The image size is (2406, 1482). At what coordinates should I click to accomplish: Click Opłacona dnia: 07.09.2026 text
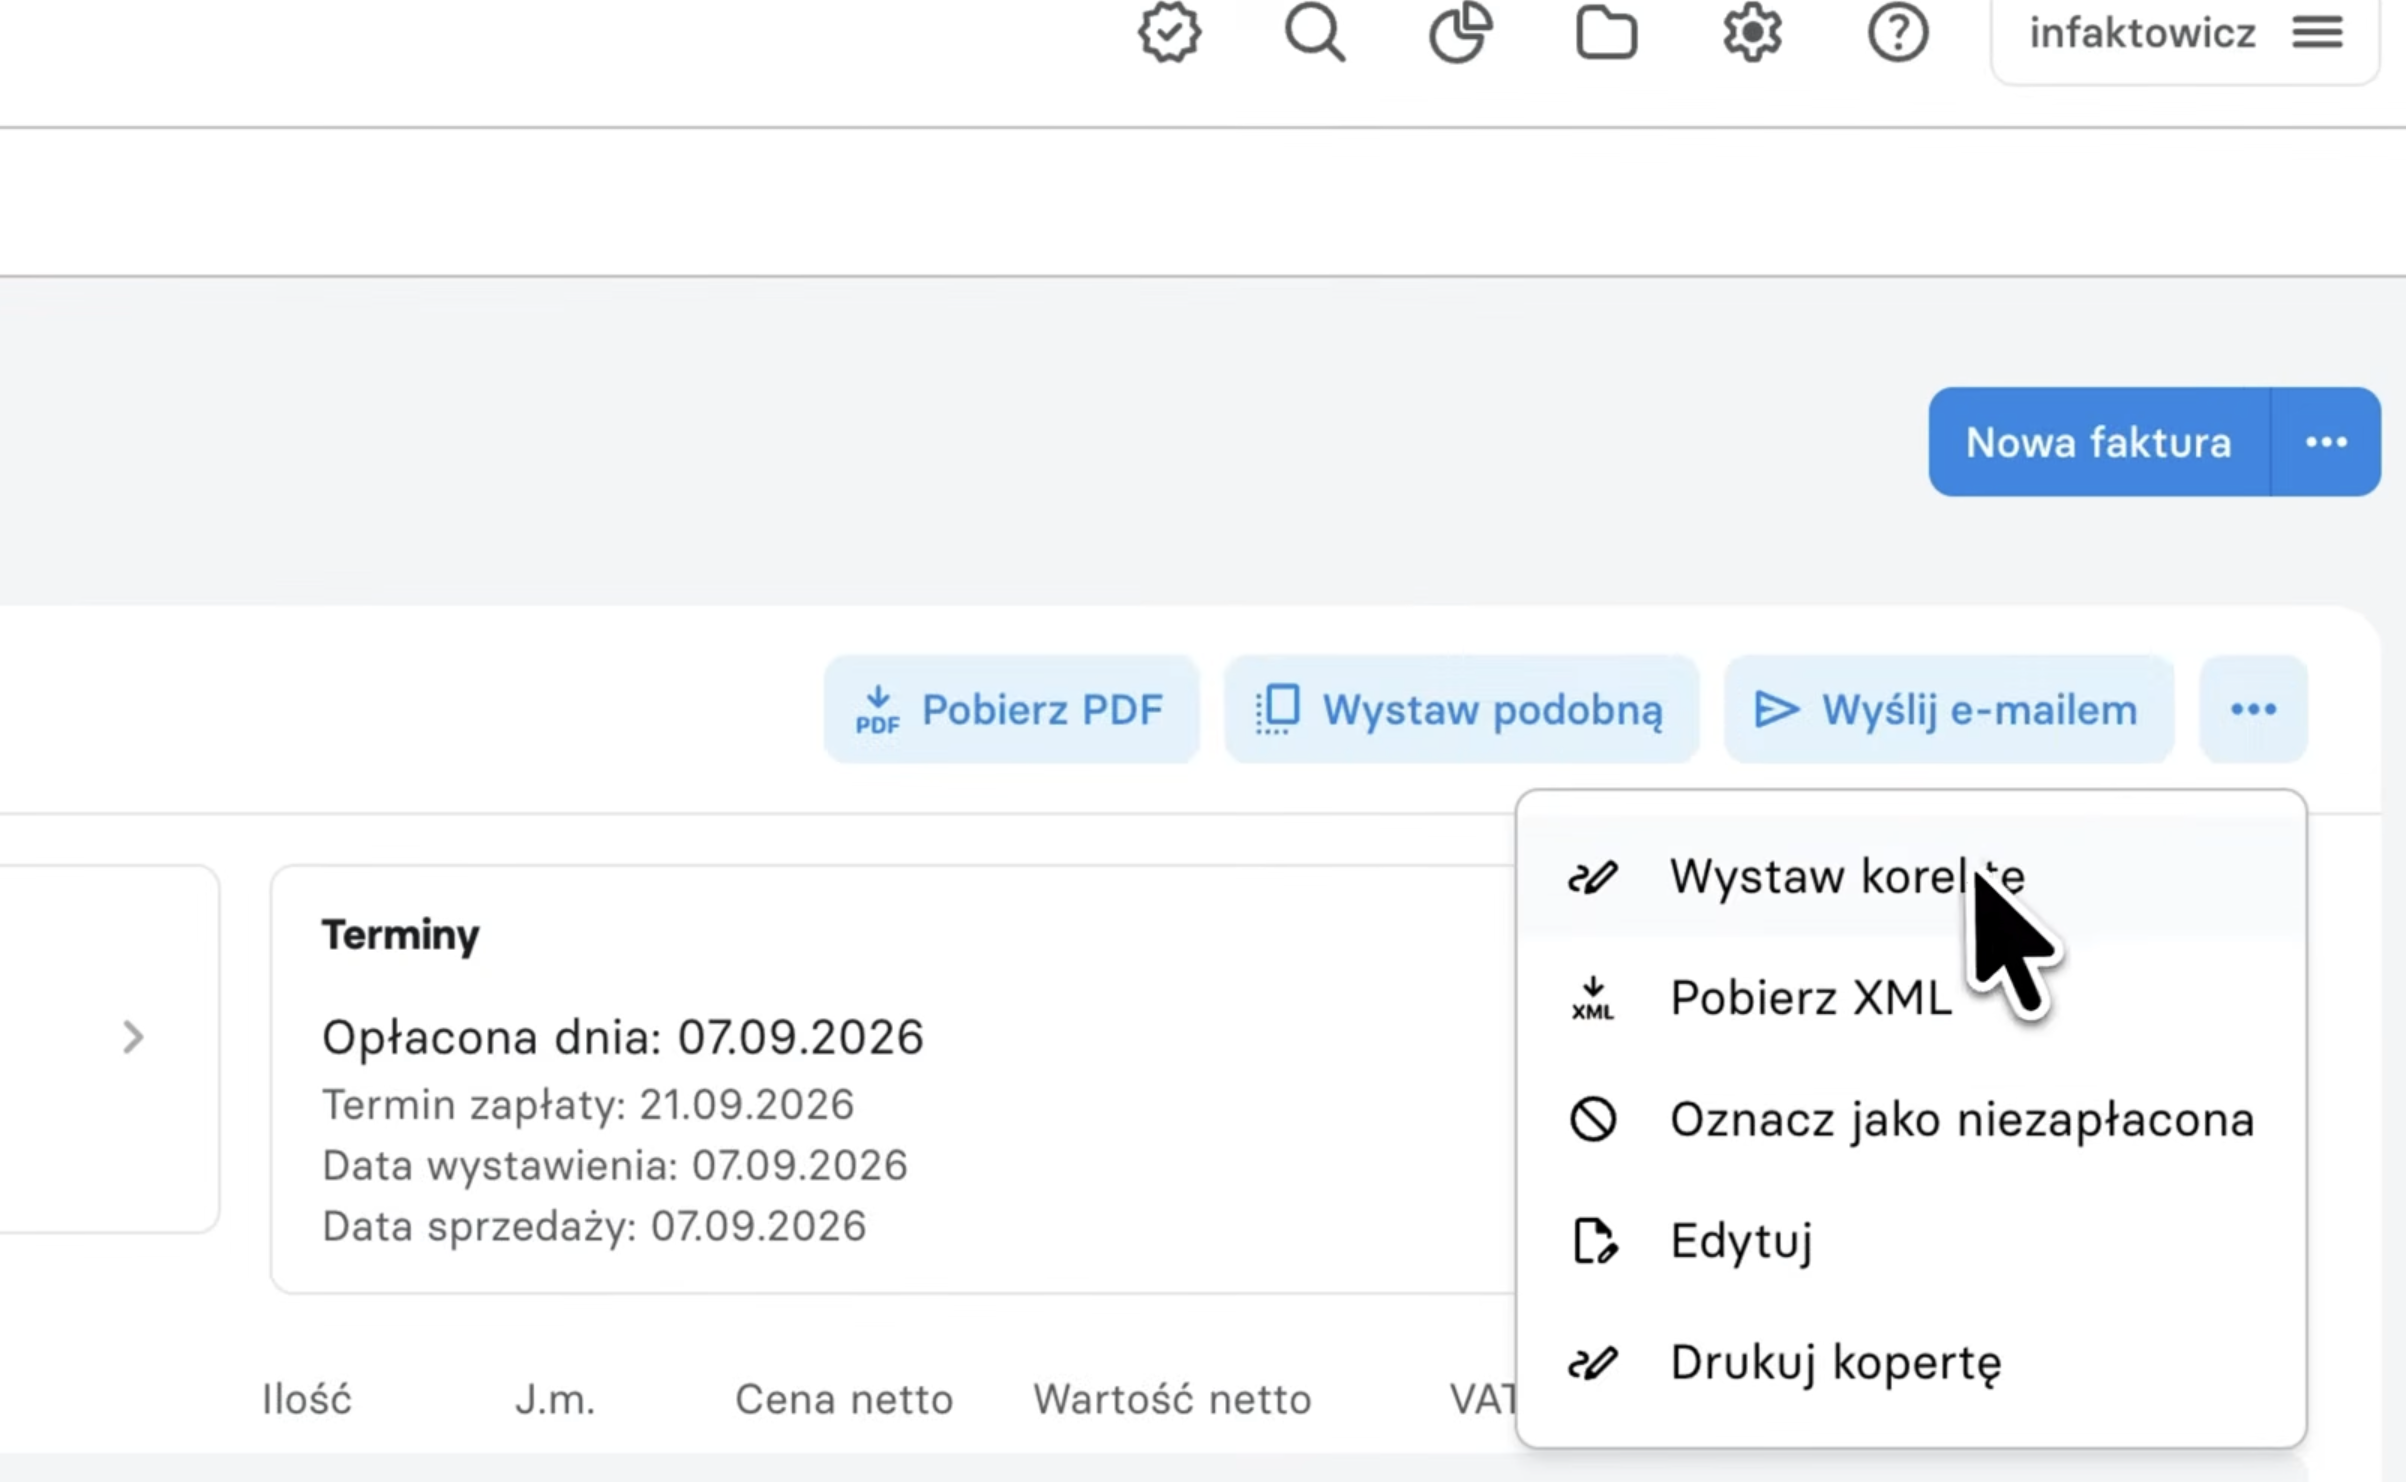point(622,1037)
